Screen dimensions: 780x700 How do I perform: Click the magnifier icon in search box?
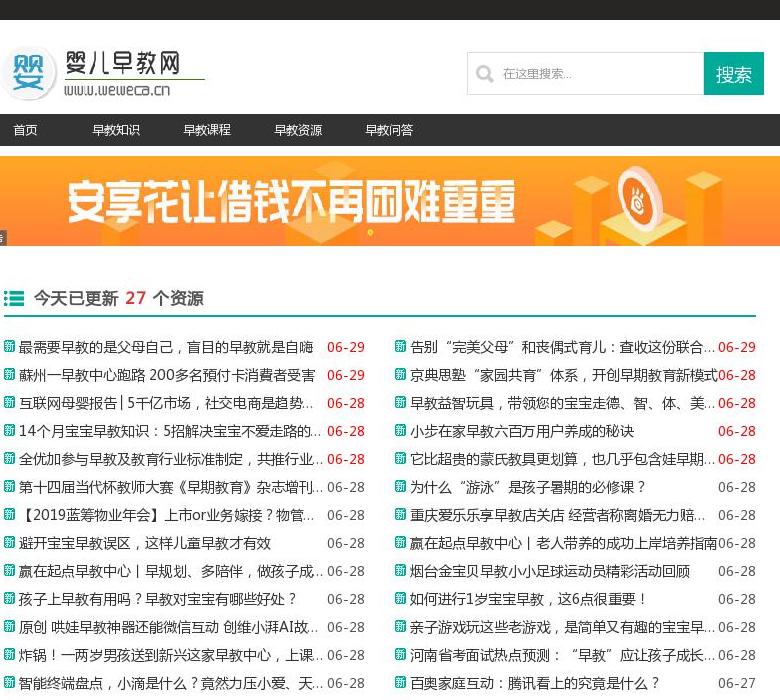coord(484,74)
